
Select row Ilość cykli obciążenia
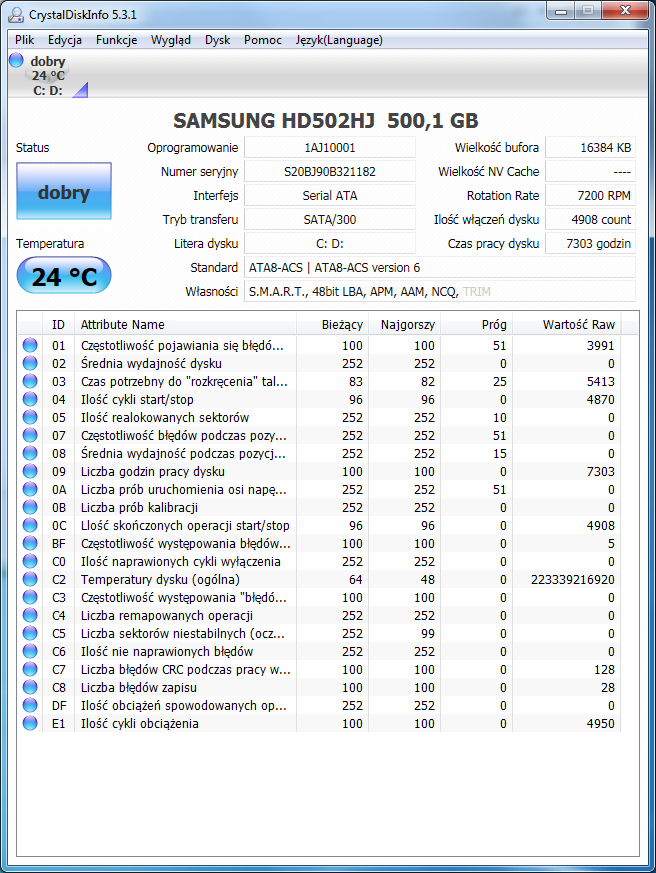tap(320, 724)
